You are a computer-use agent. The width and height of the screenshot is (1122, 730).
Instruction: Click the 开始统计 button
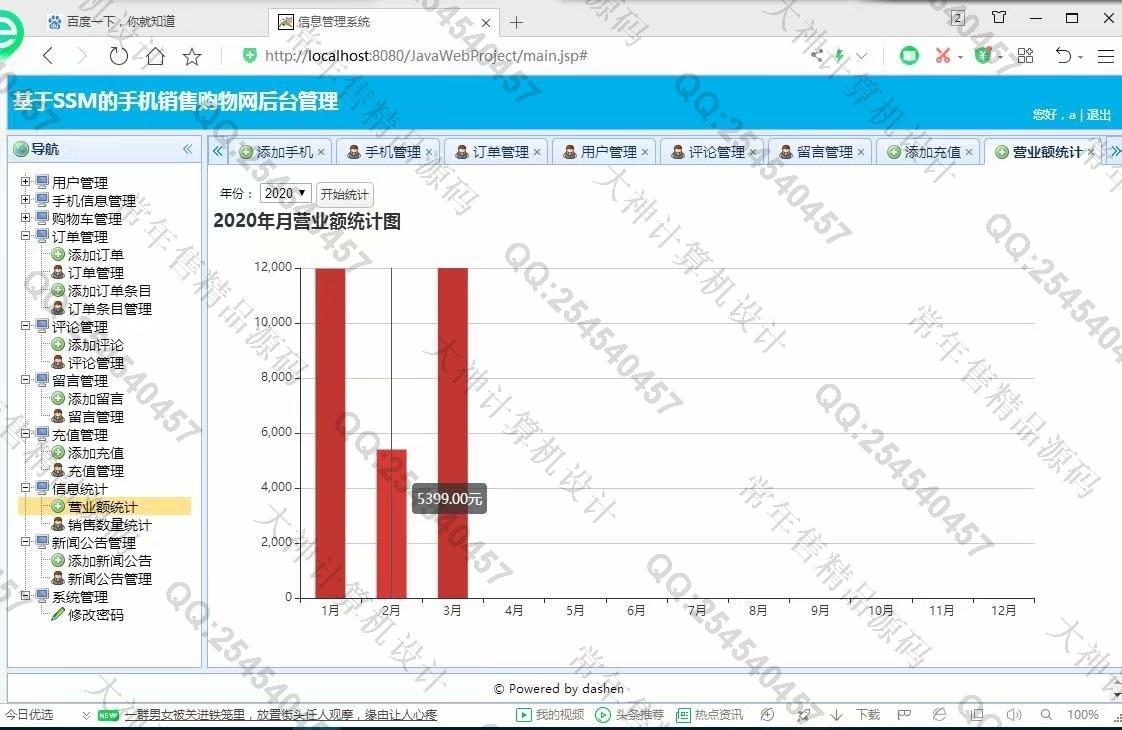coord(344,194)
